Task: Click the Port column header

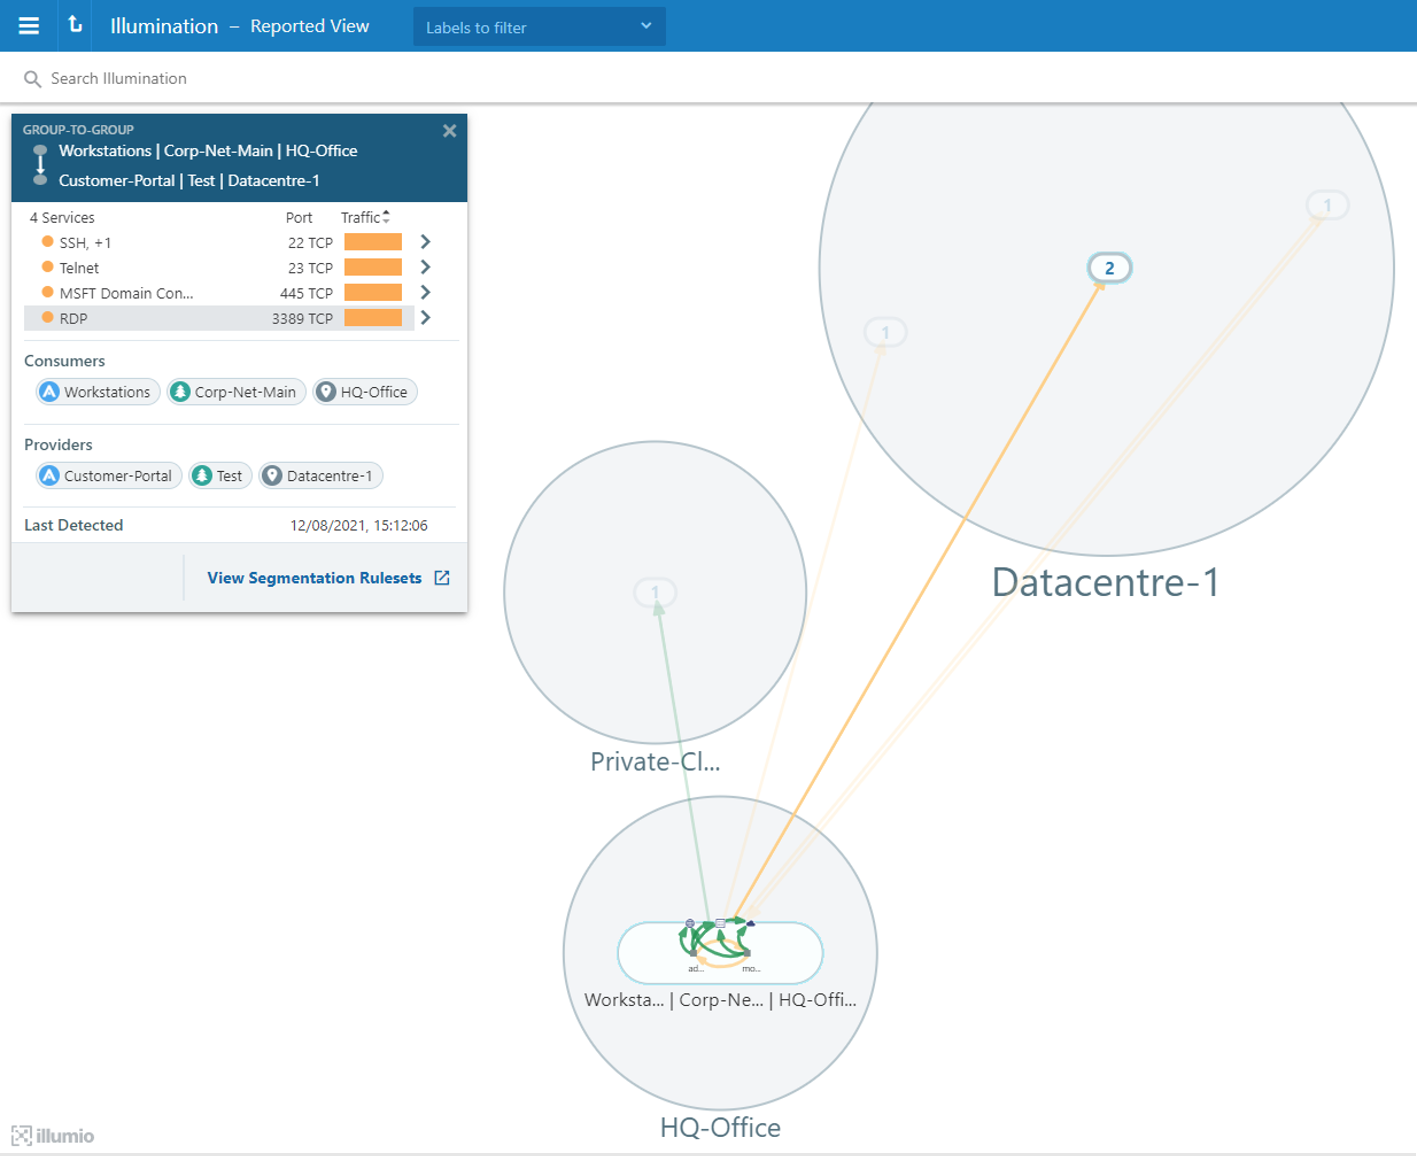Action: [x=299, y=218]
